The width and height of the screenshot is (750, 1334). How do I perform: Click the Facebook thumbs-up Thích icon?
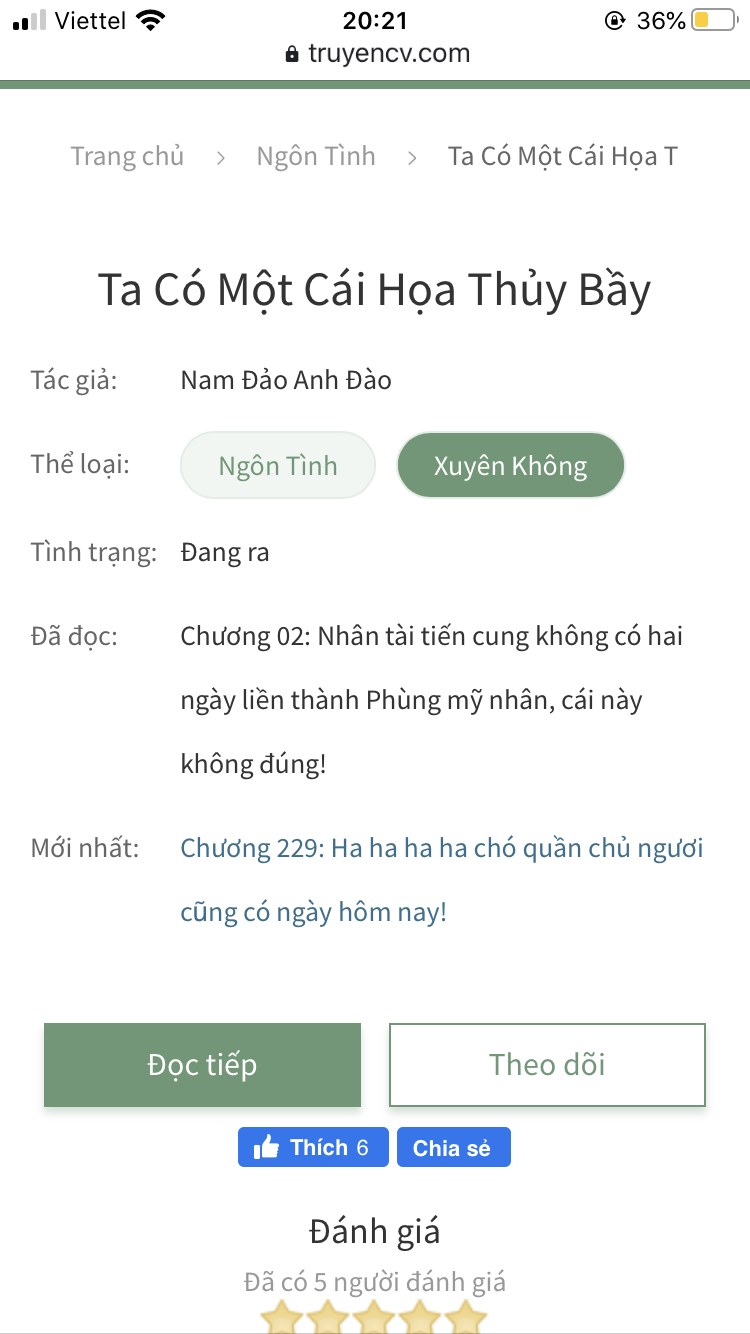tap(267, 1148)
